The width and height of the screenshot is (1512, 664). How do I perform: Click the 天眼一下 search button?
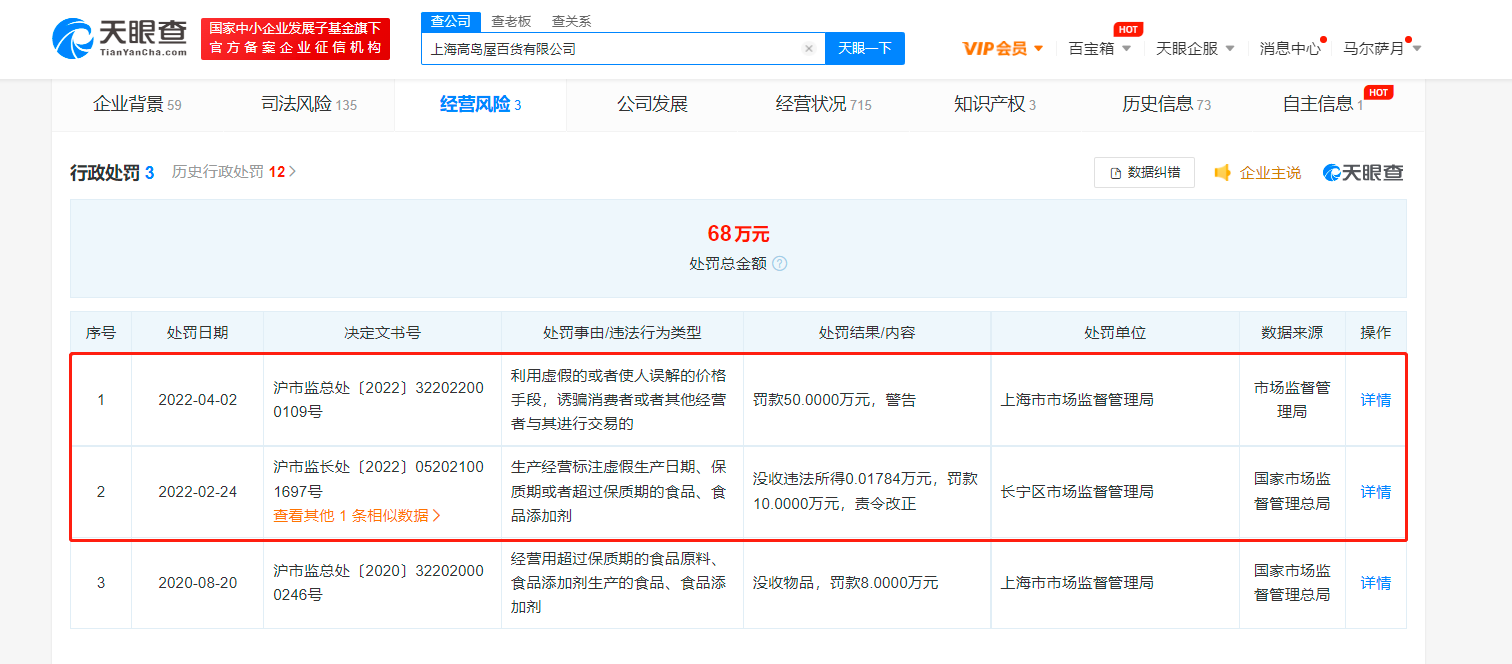865,48
